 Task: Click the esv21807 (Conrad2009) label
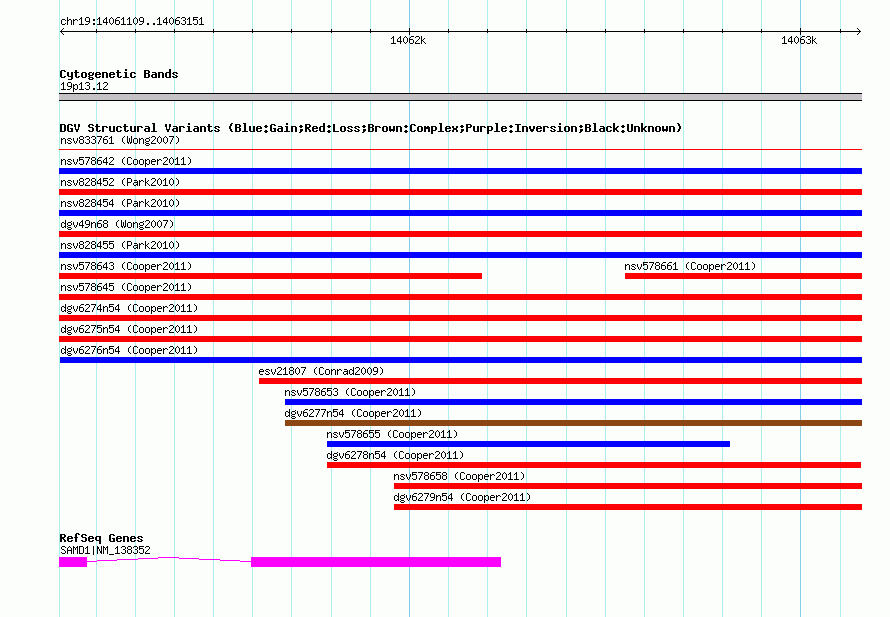(321, 371)
